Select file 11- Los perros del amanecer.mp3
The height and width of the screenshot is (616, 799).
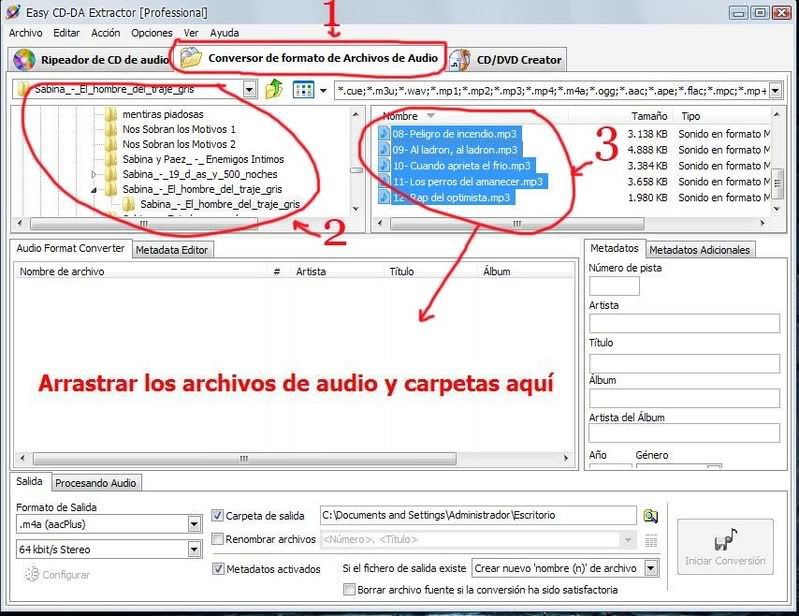(468, 181)
